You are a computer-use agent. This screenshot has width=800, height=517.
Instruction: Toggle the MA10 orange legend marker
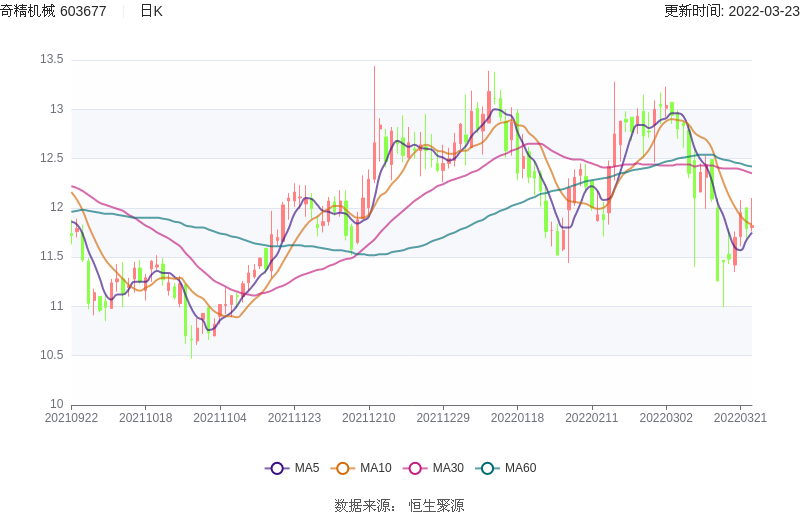point(343,468)
